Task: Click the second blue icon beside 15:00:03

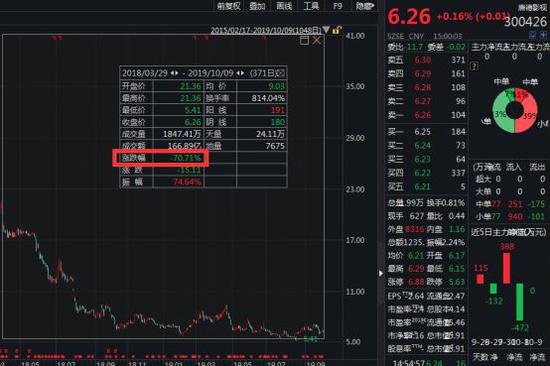Action: click(543, 35)
